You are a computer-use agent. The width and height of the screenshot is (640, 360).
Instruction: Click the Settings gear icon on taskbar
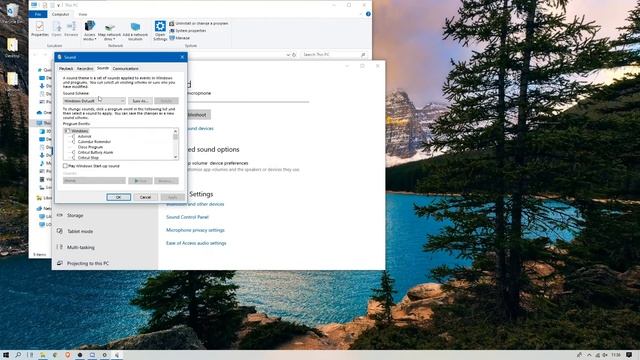[104, 355]
